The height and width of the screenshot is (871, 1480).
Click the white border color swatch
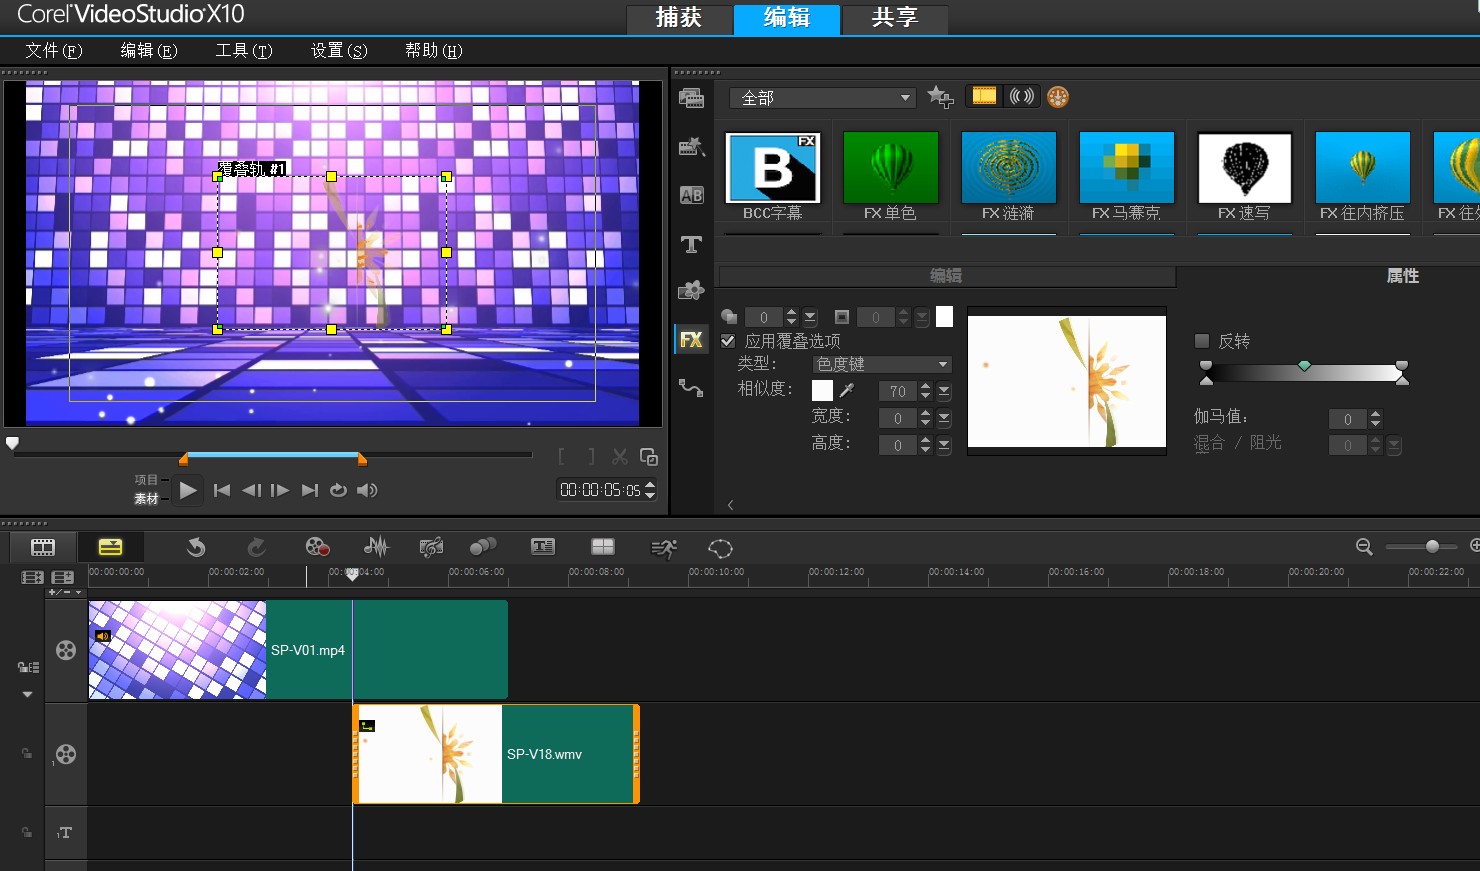coord(944,317)
